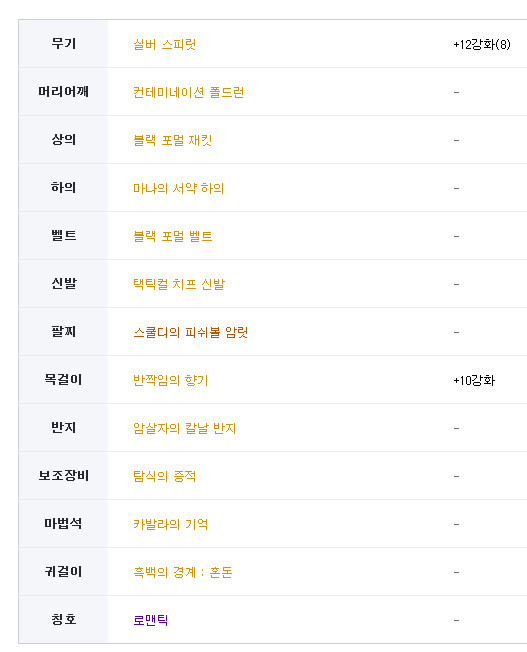Open the 암살자의 칼날 반지 ring link
Viewport: 527px width, 652px height.
[x=184, y=428]
